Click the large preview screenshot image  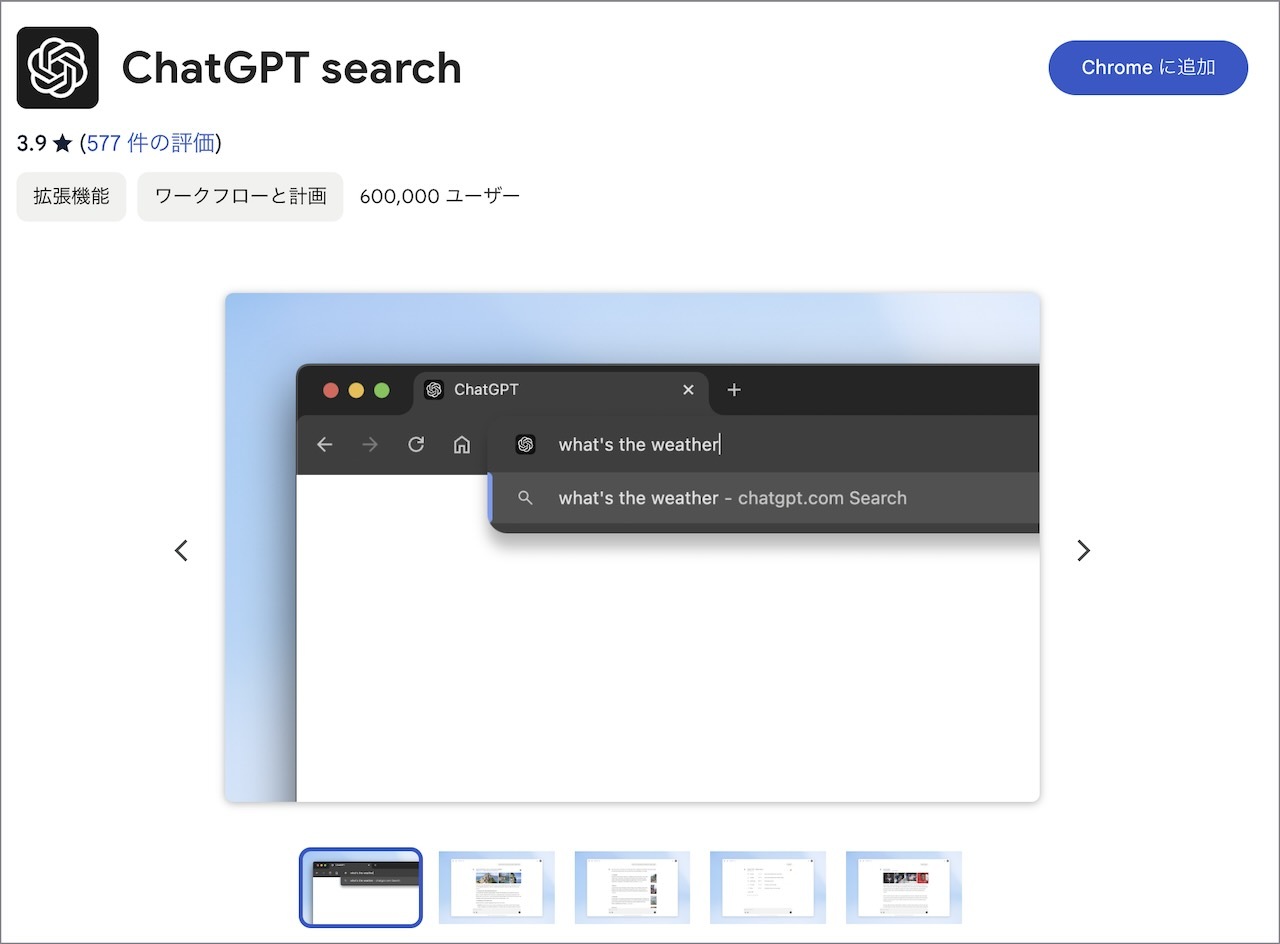click(x=632, y=547)
